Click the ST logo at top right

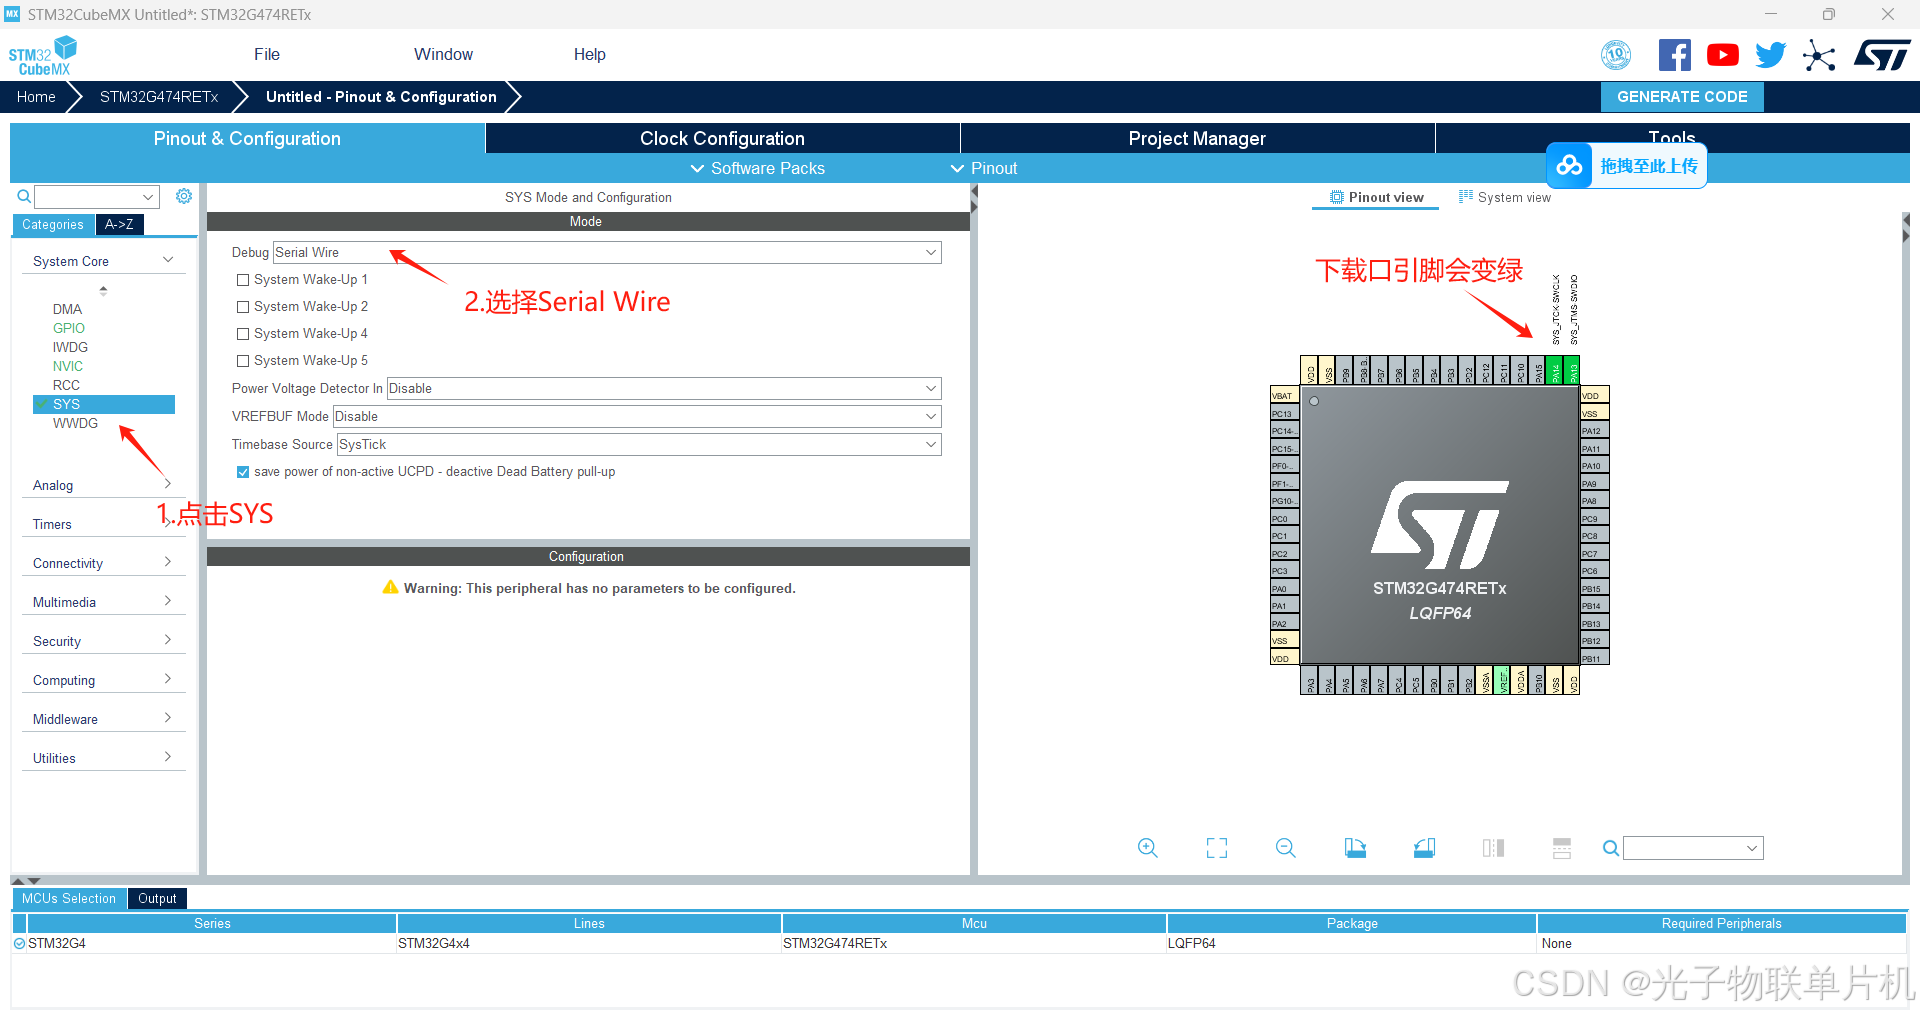coord(1882,55)
